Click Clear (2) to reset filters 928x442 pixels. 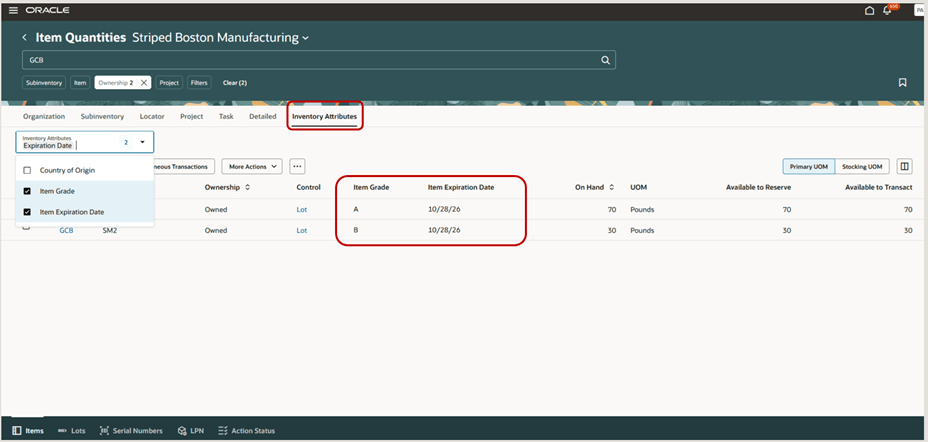[x=235, y=83]
